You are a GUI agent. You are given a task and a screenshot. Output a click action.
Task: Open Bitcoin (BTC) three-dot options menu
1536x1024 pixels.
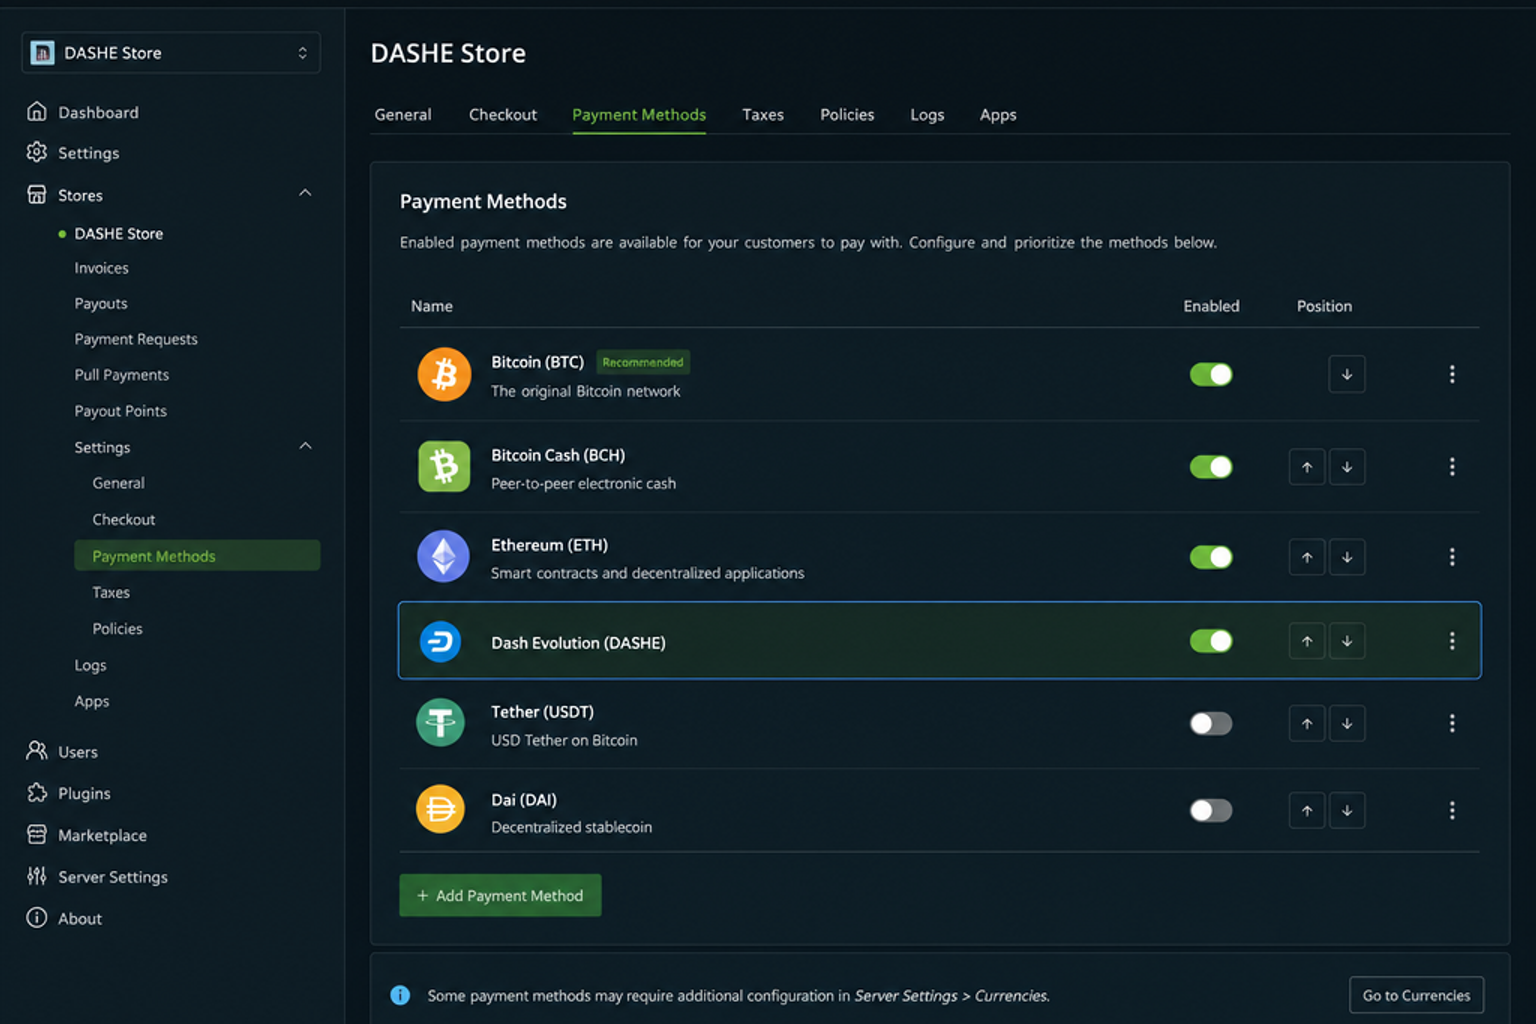pos(1452,374)
